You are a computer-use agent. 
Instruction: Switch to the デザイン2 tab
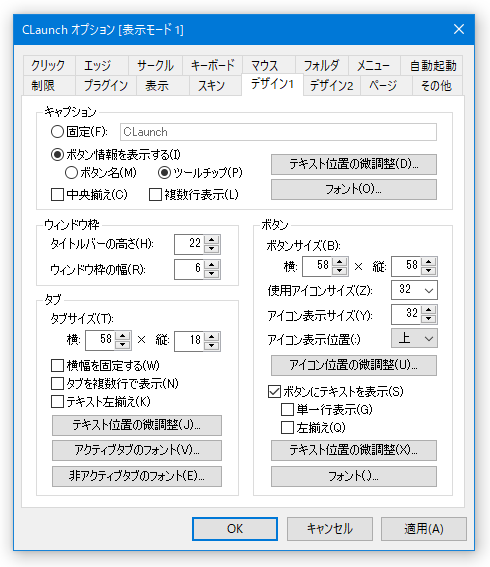pos(332,86)
